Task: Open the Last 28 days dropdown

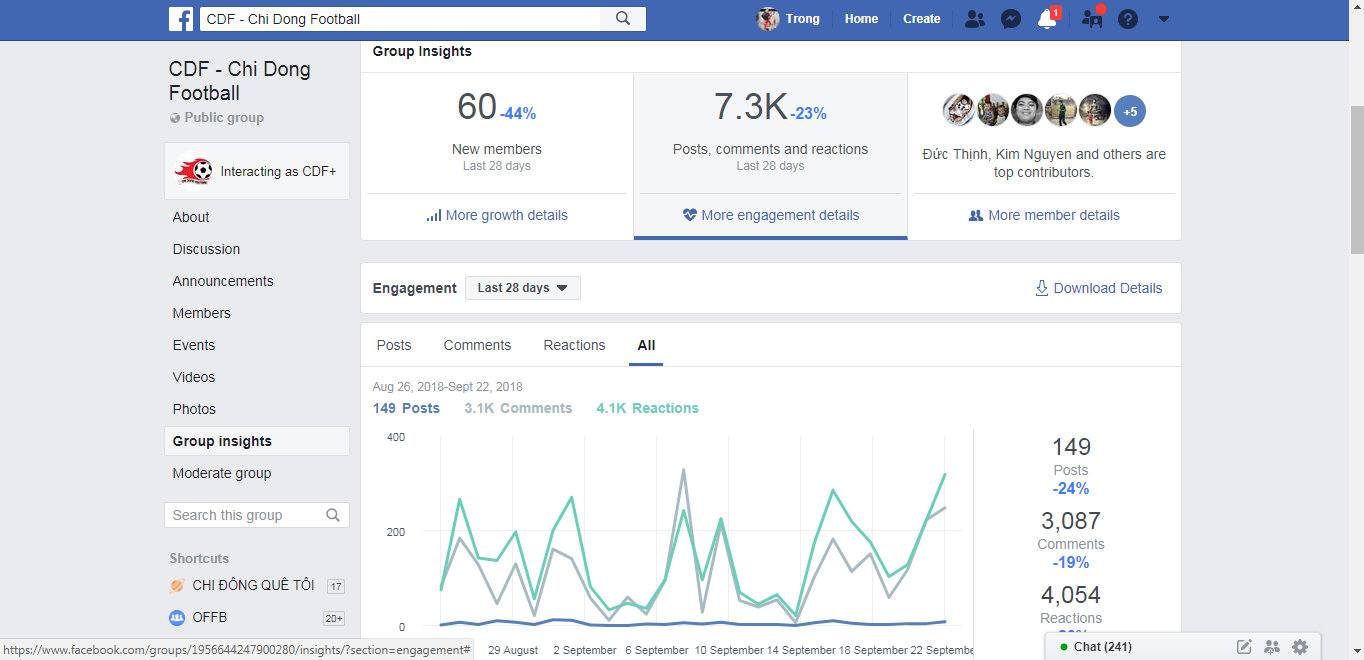Action: (523, 288)
